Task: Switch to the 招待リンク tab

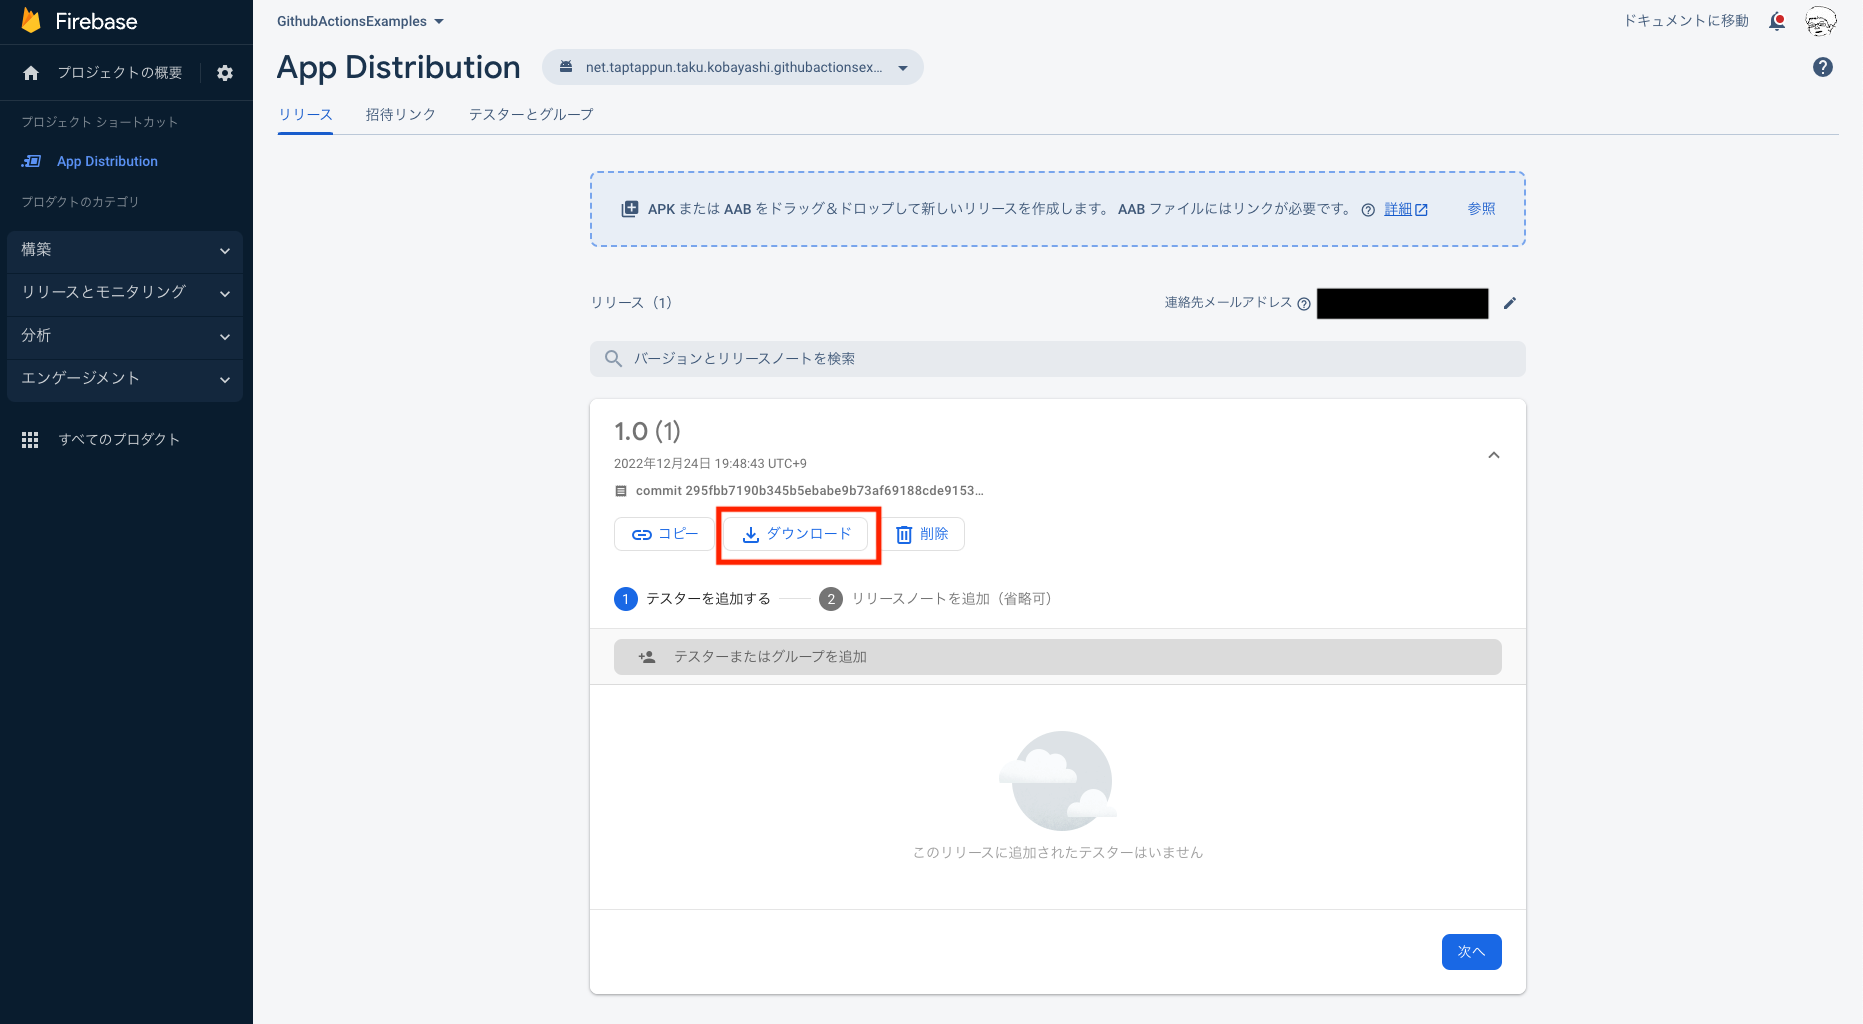Action: [400, 114]
